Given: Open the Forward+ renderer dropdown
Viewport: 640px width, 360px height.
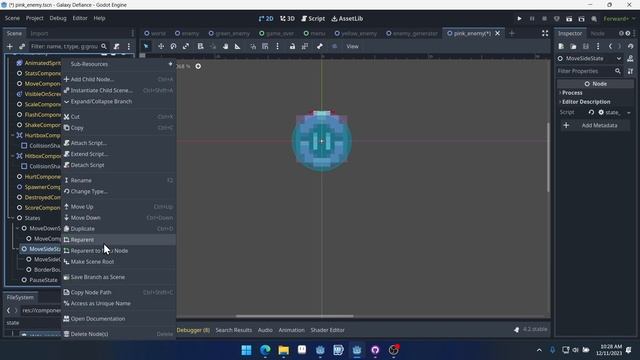Looking at the screenshot, I should [x=619, y=19].
